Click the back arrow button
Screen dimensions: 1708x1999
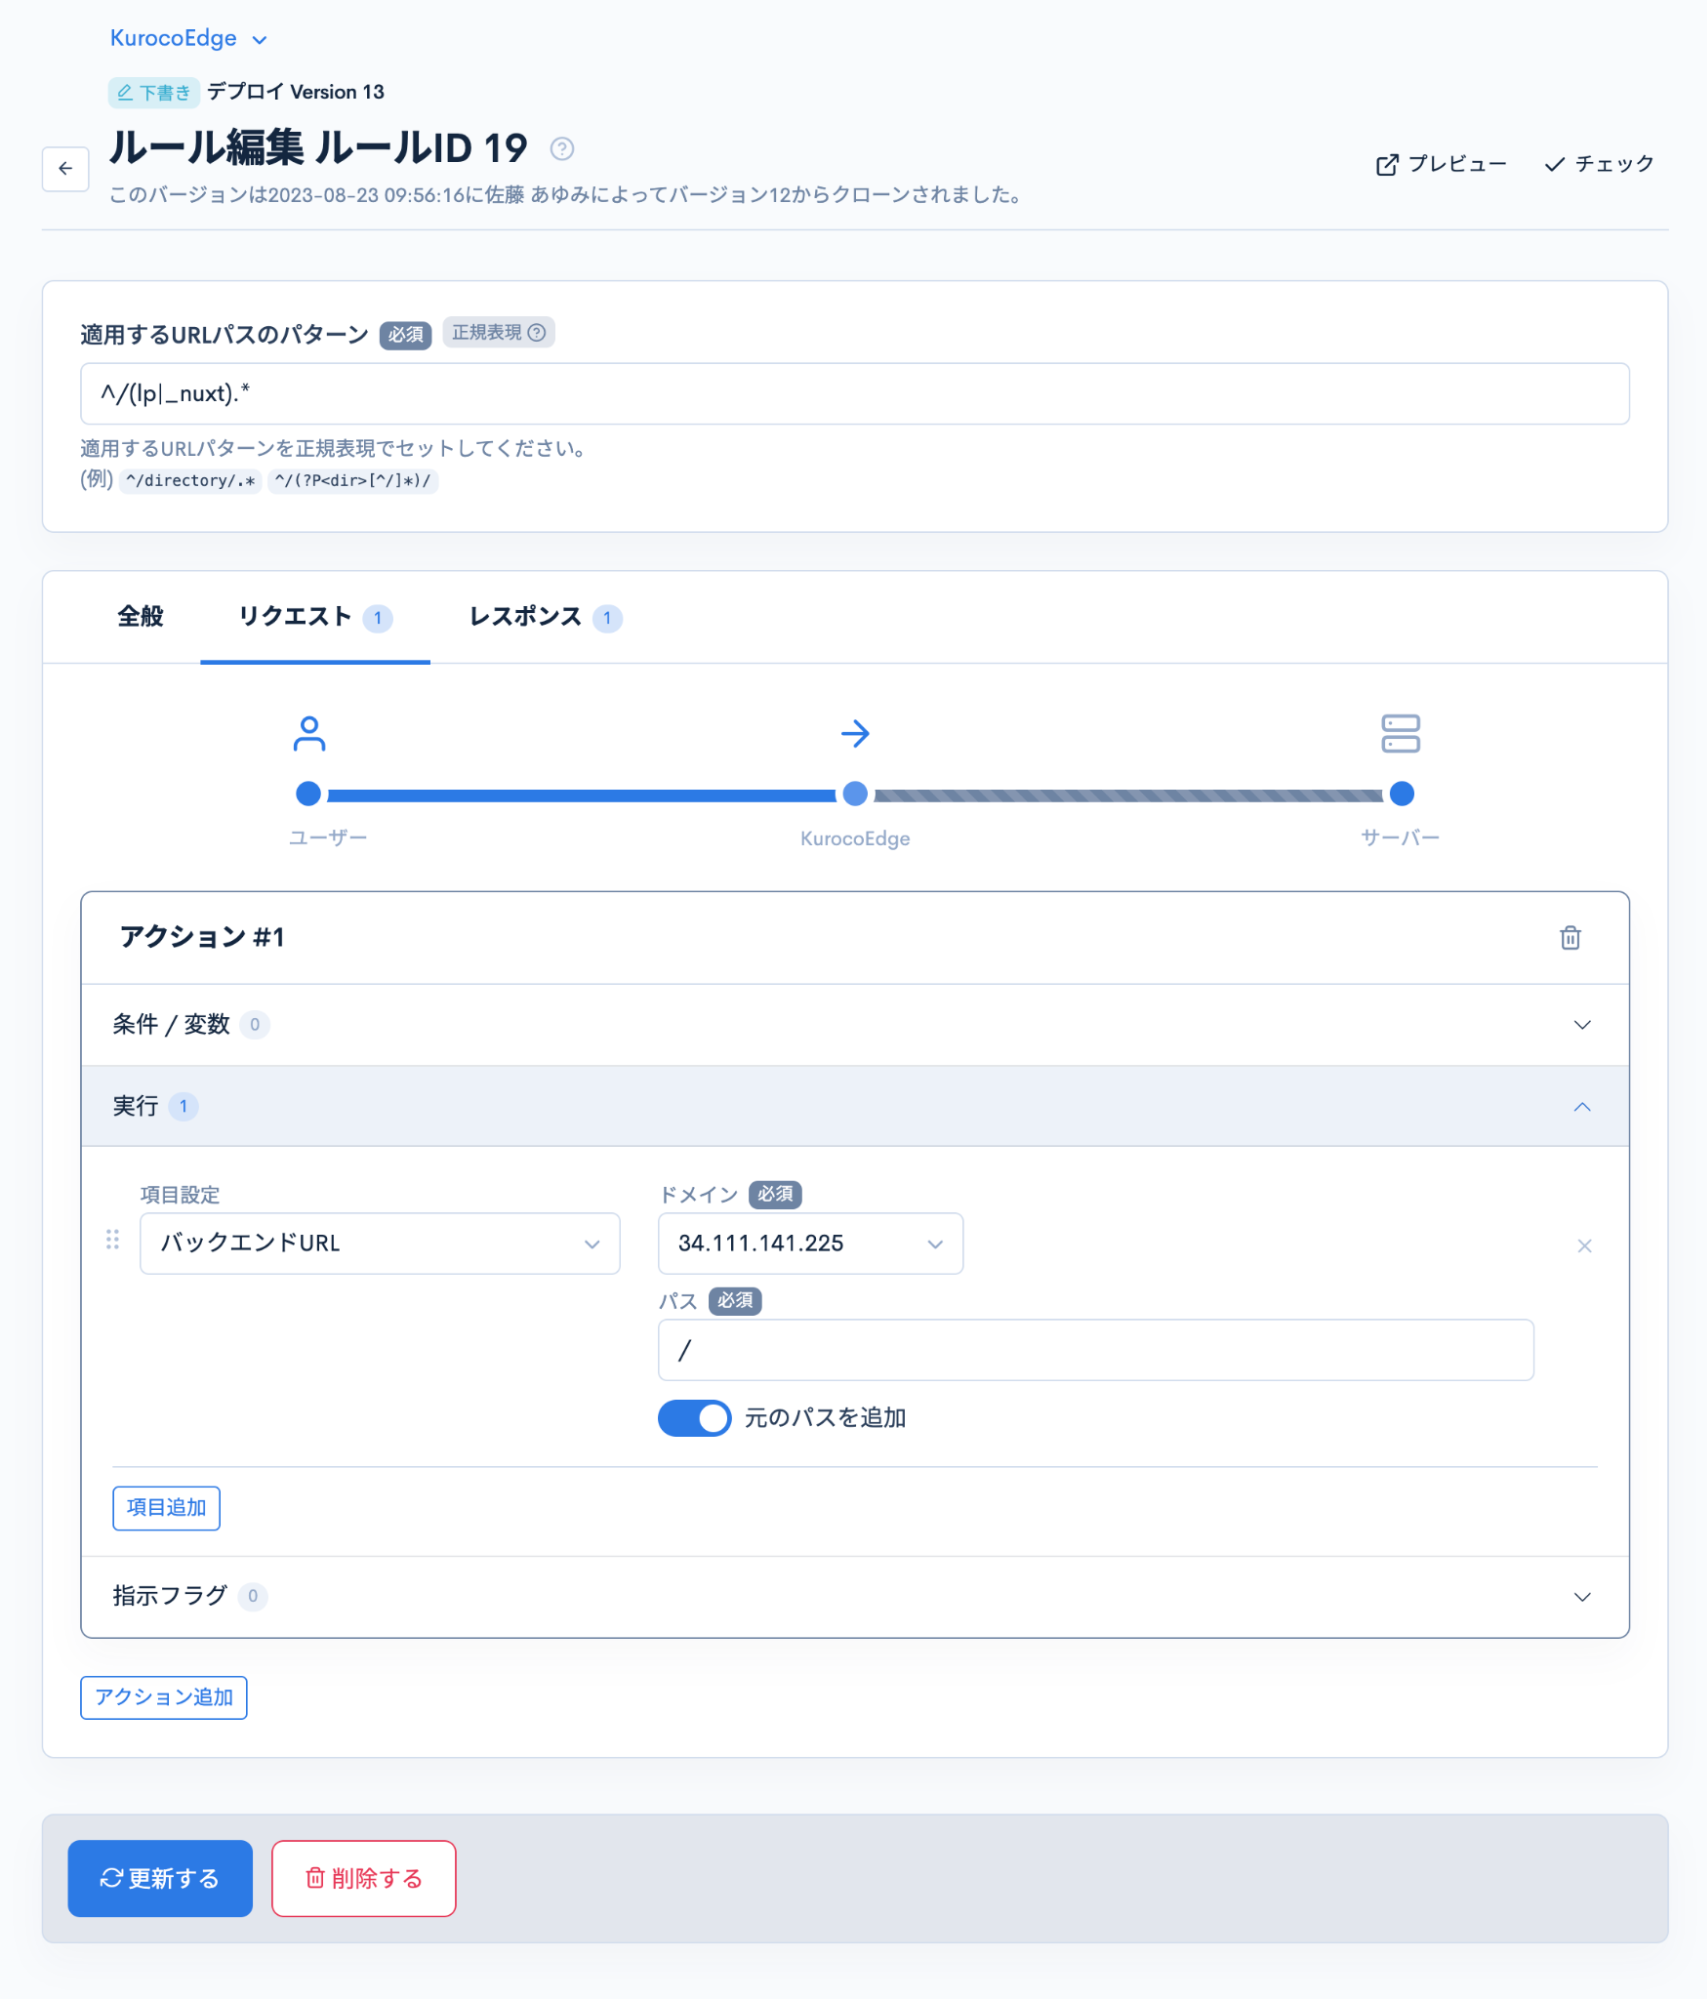(65, 168)
